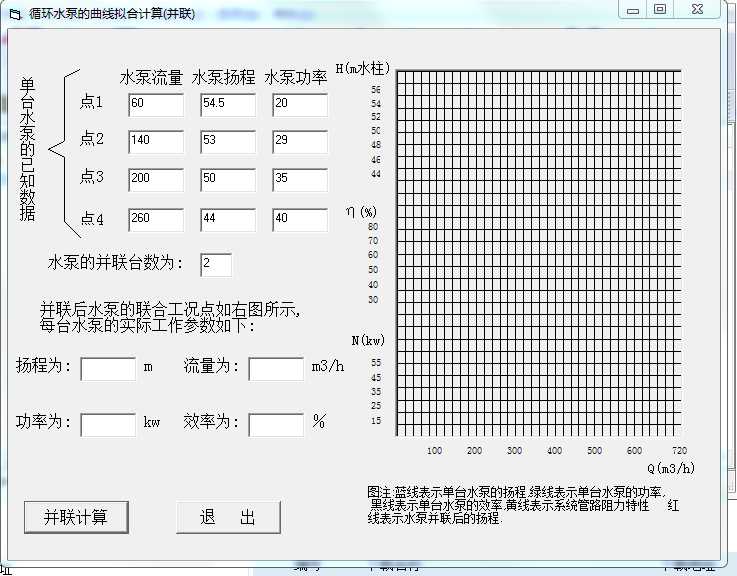Click the Q(m3/h) axis label
The height and width of the screenshot is (576, 737).
tap(671, 468)
